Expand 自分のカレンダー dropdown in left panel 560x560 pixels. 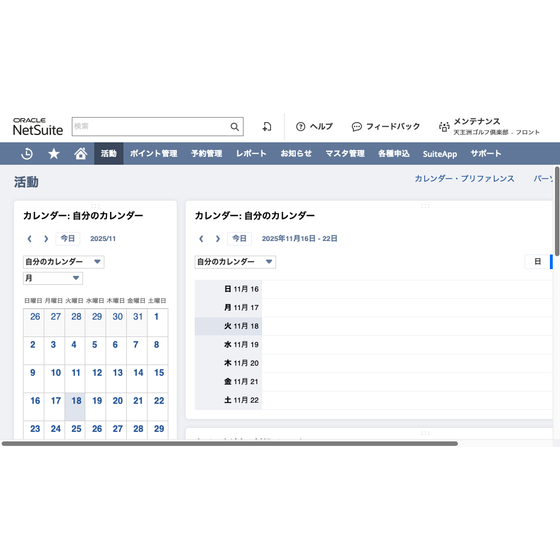tap(97, 262)
